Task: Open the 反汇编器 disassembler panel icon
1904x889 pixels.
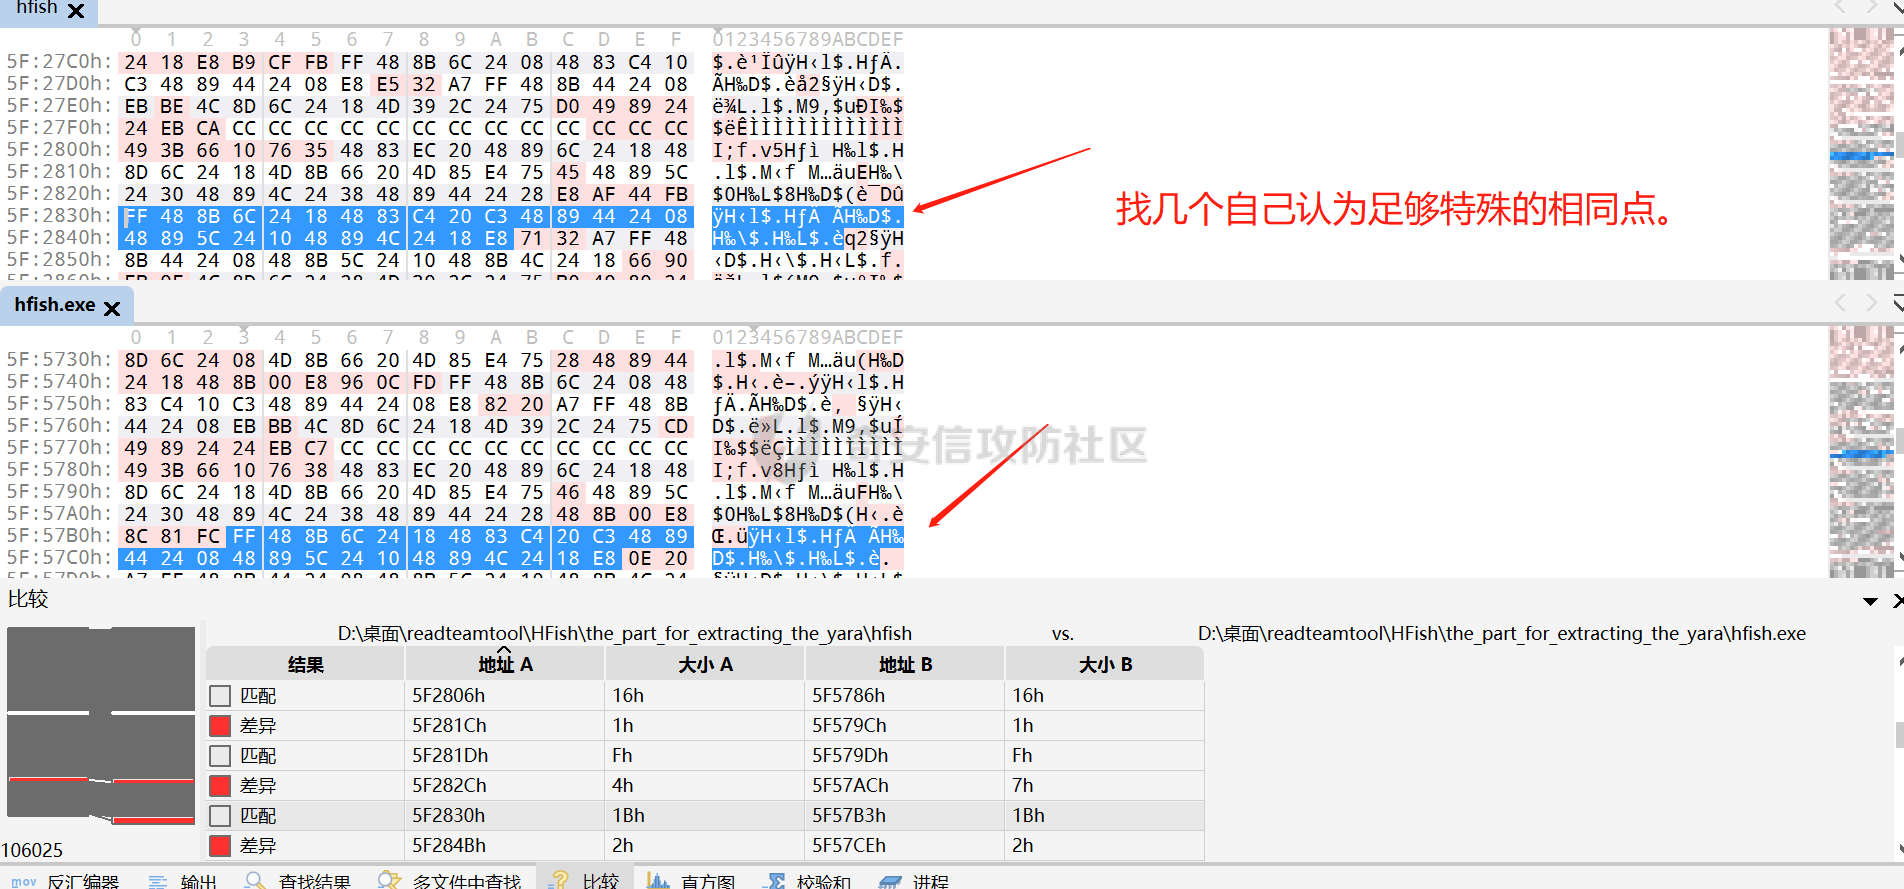Action: tap(24, 881)
